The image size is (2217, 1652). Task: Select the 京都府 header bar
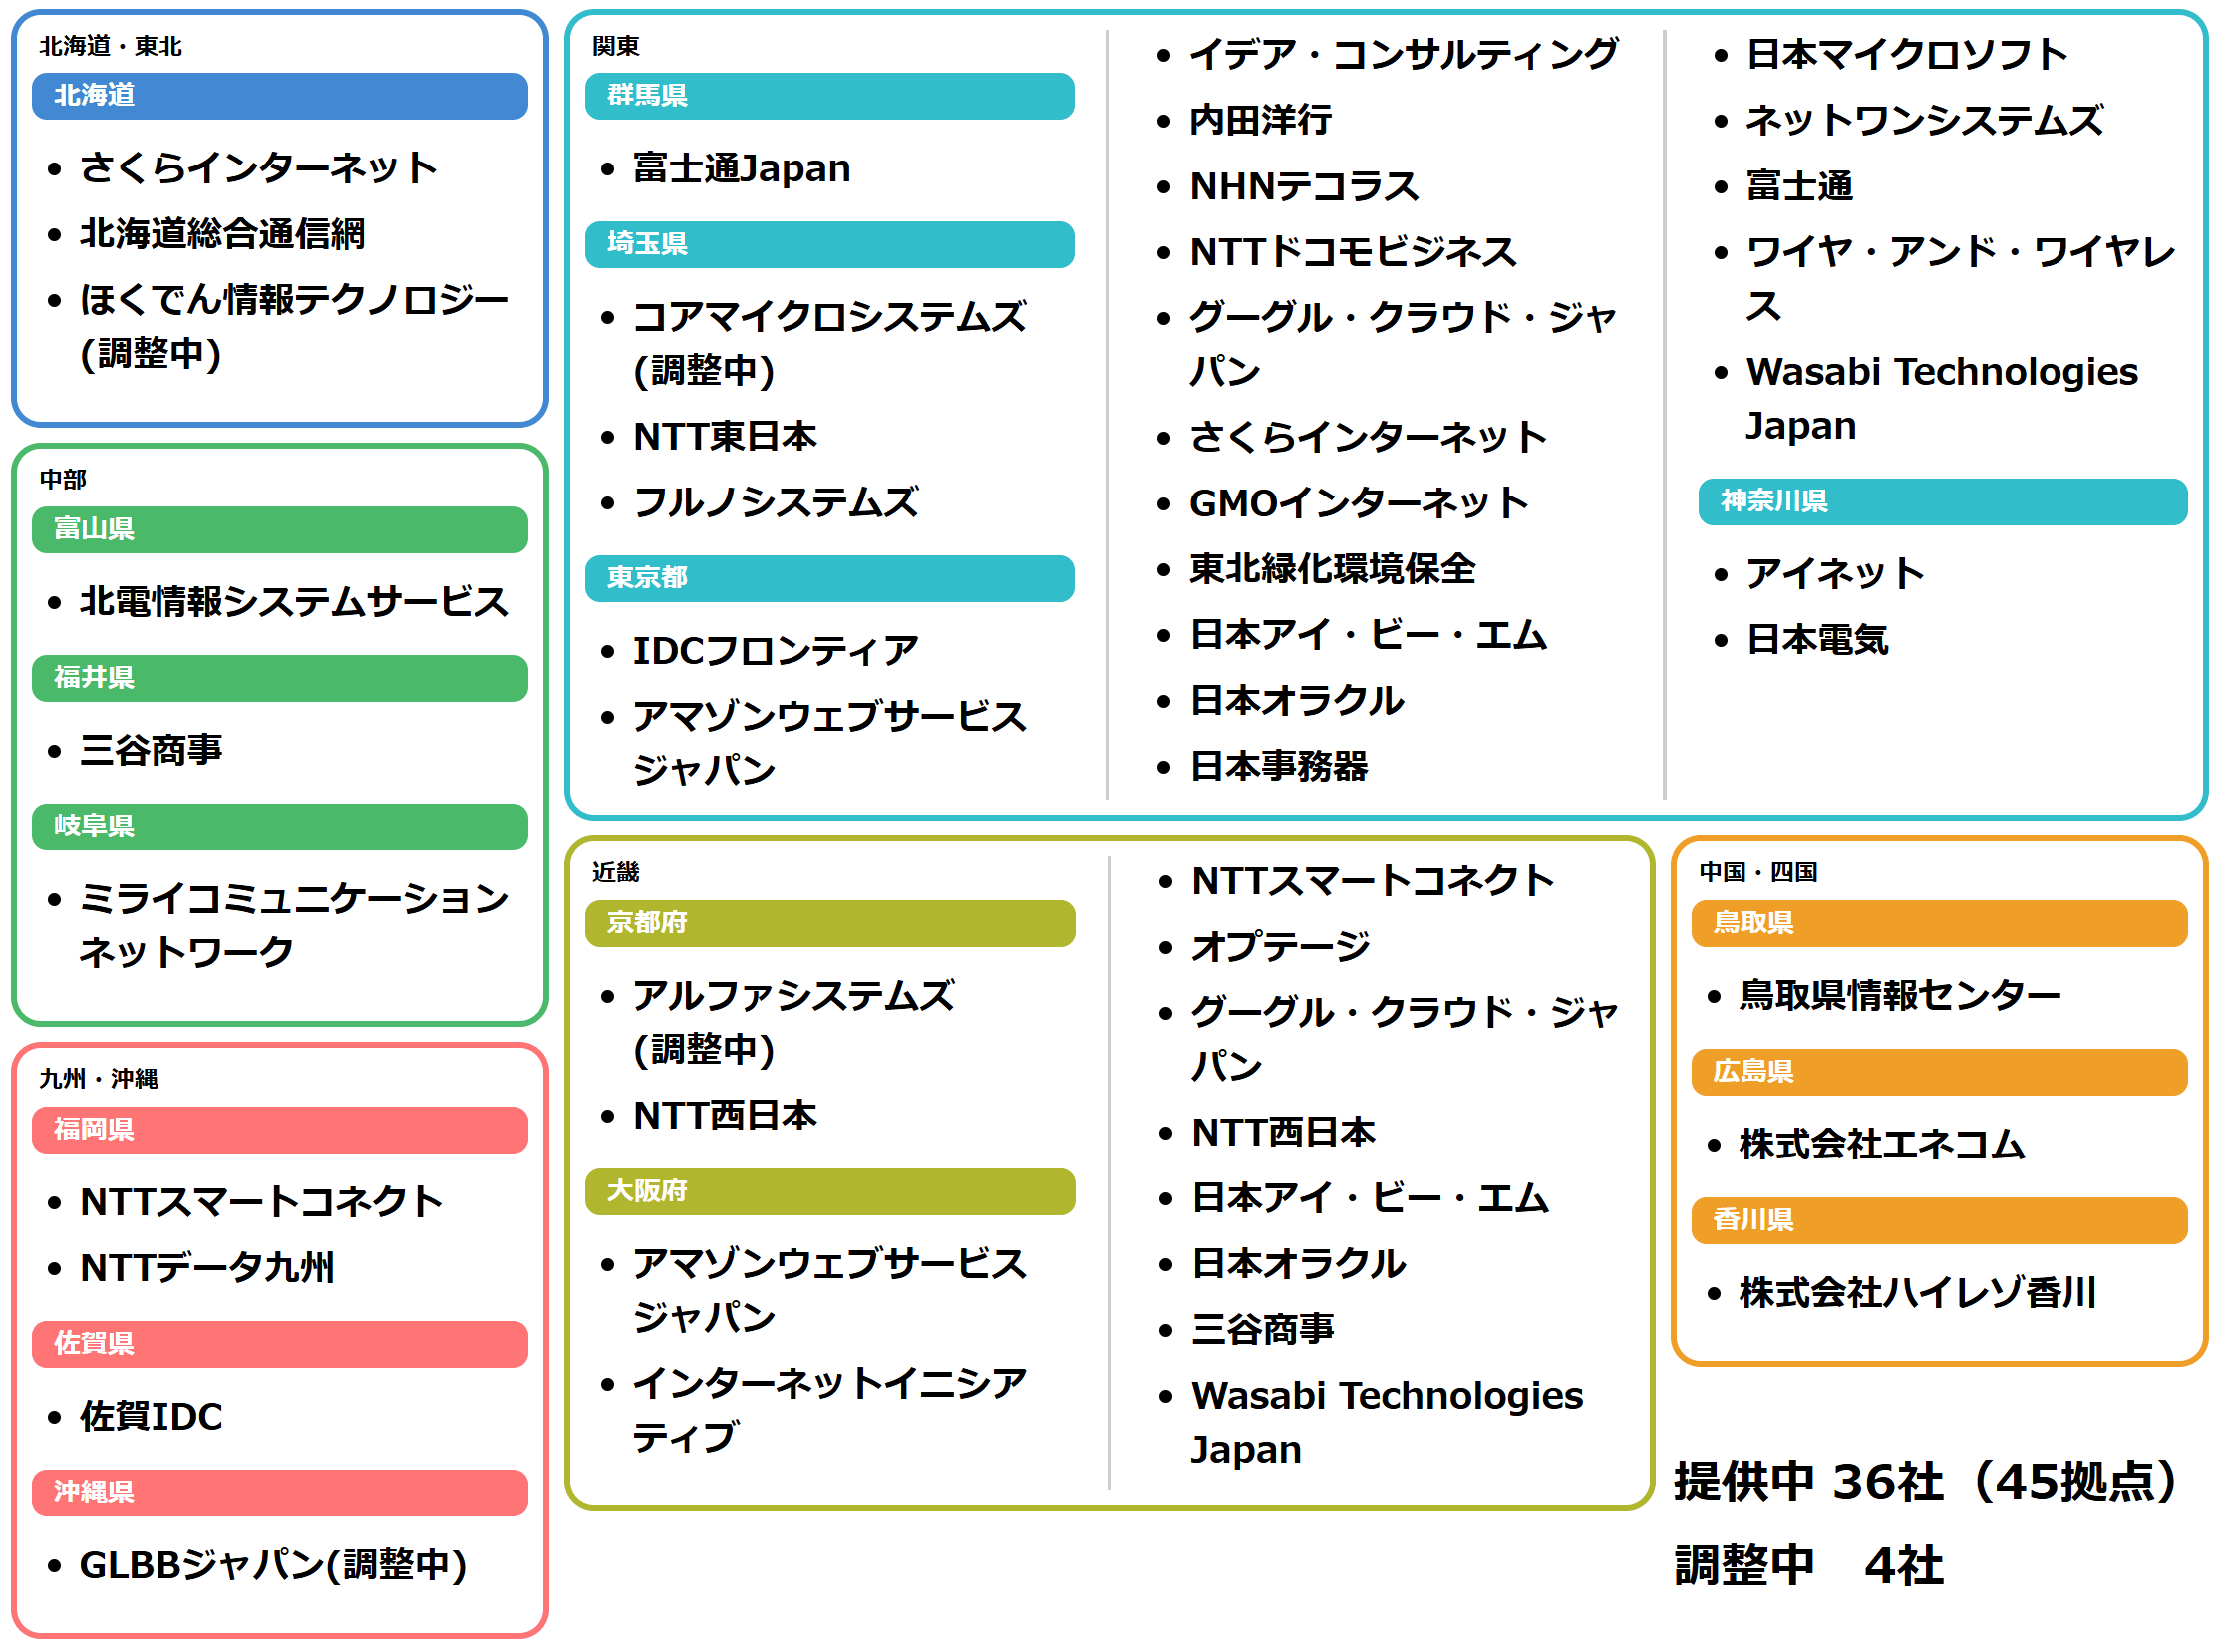829,923
